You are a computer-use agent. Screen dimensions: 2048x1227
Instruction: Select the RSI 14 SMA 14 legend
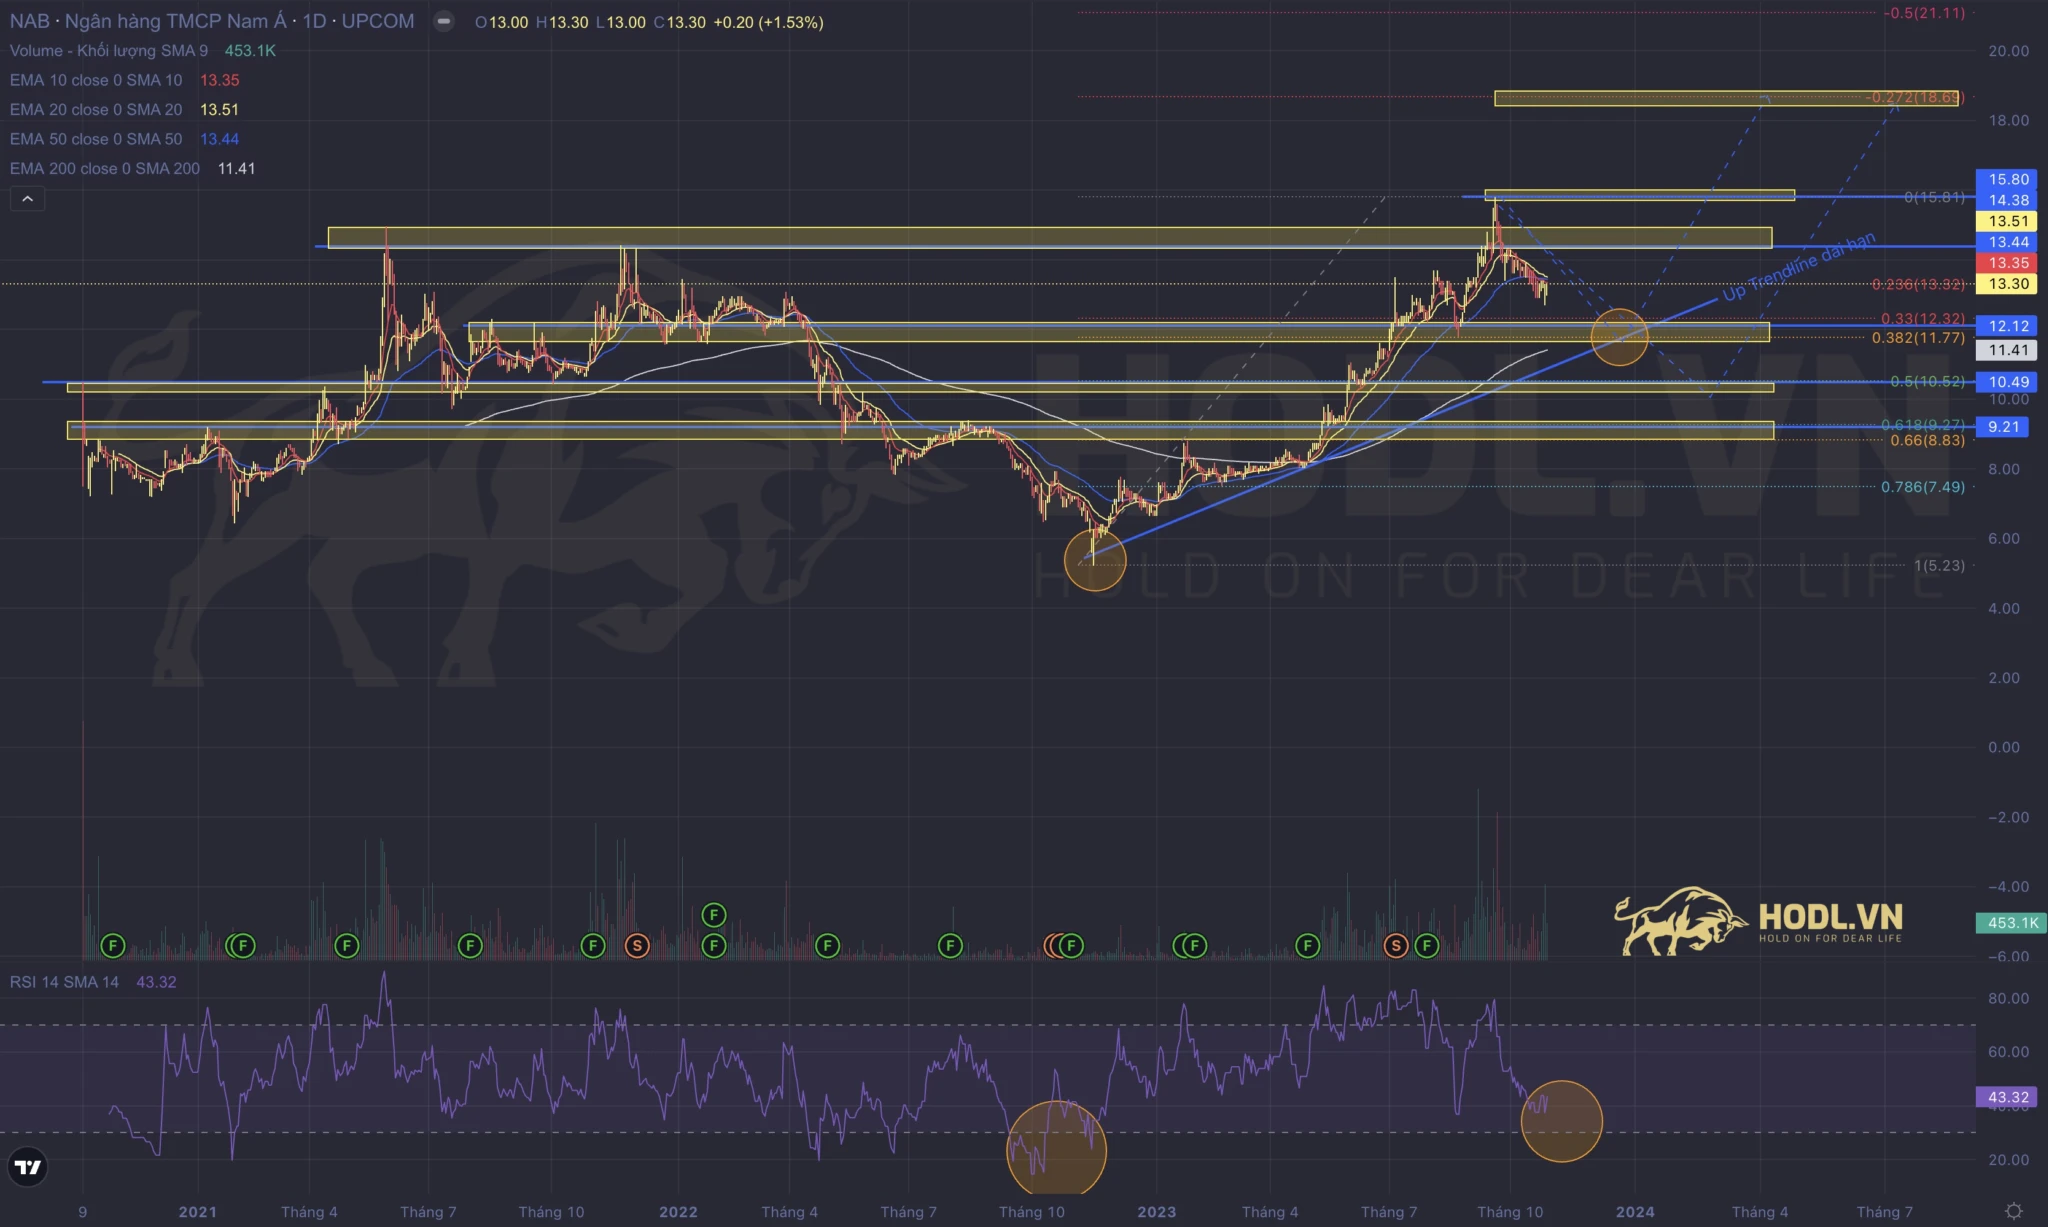[64, 982]
